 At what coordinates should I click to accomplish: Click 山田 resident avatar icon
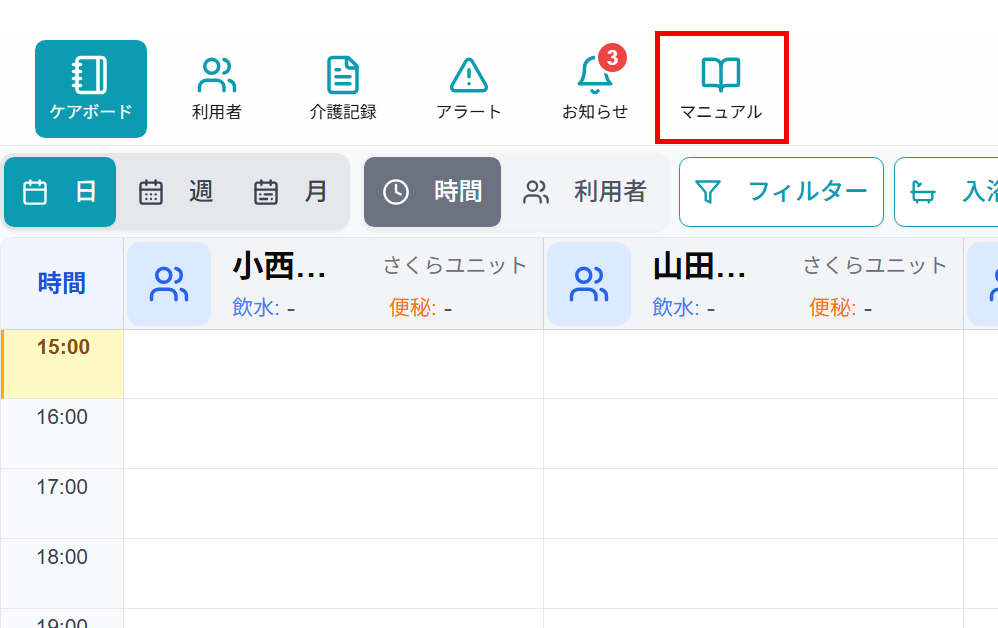point(589,284)
